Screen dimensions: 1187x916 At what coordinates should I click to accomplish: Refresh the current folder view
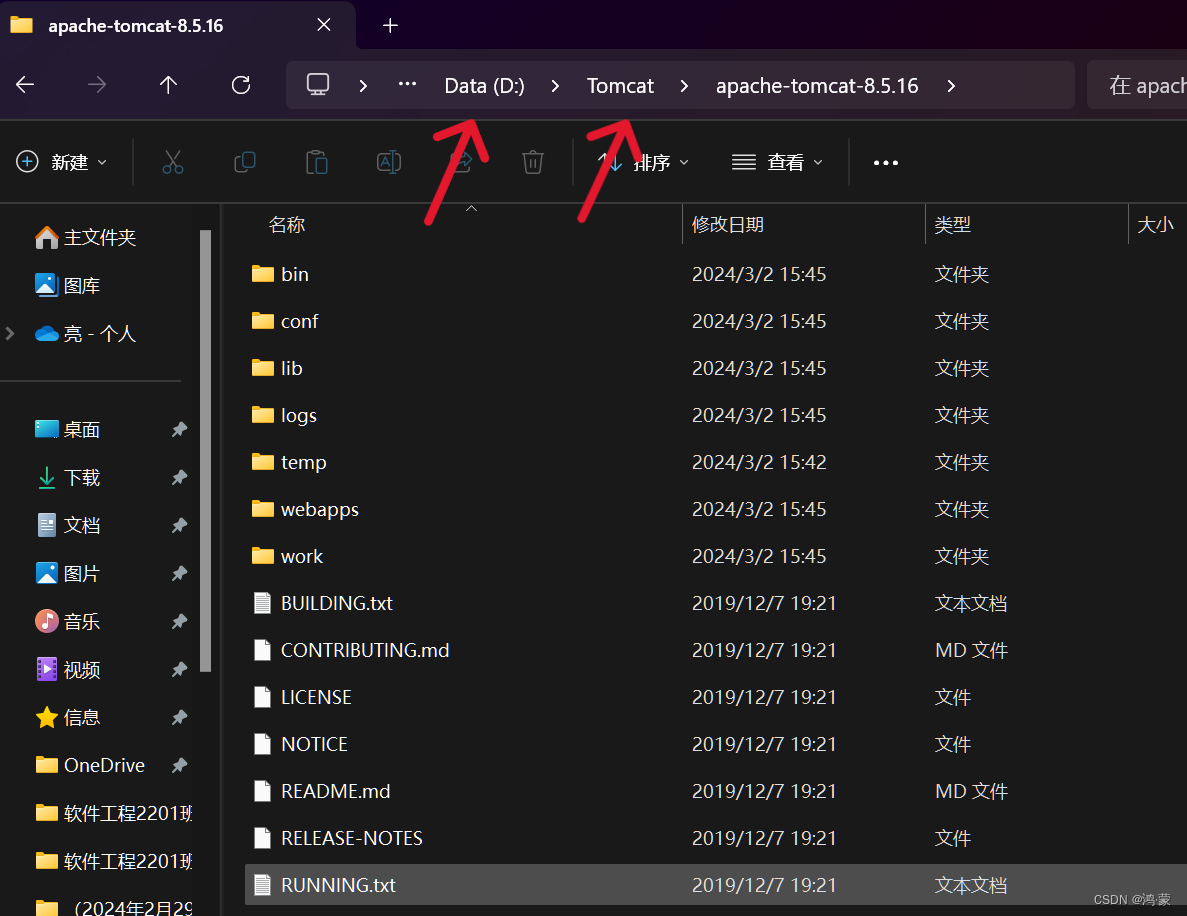[241, 85]
